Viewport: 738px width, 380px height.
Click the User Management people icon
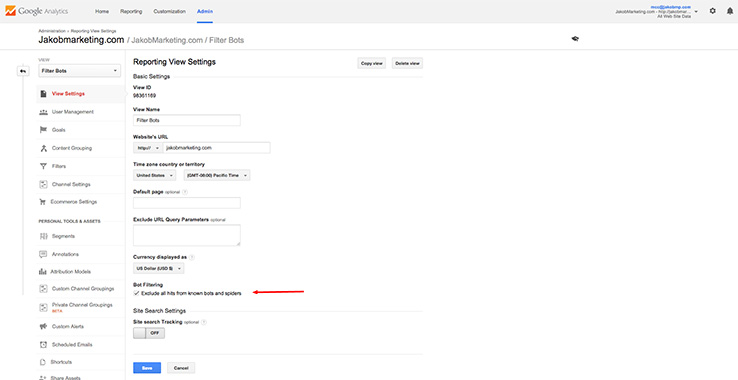tap(43, 112)
